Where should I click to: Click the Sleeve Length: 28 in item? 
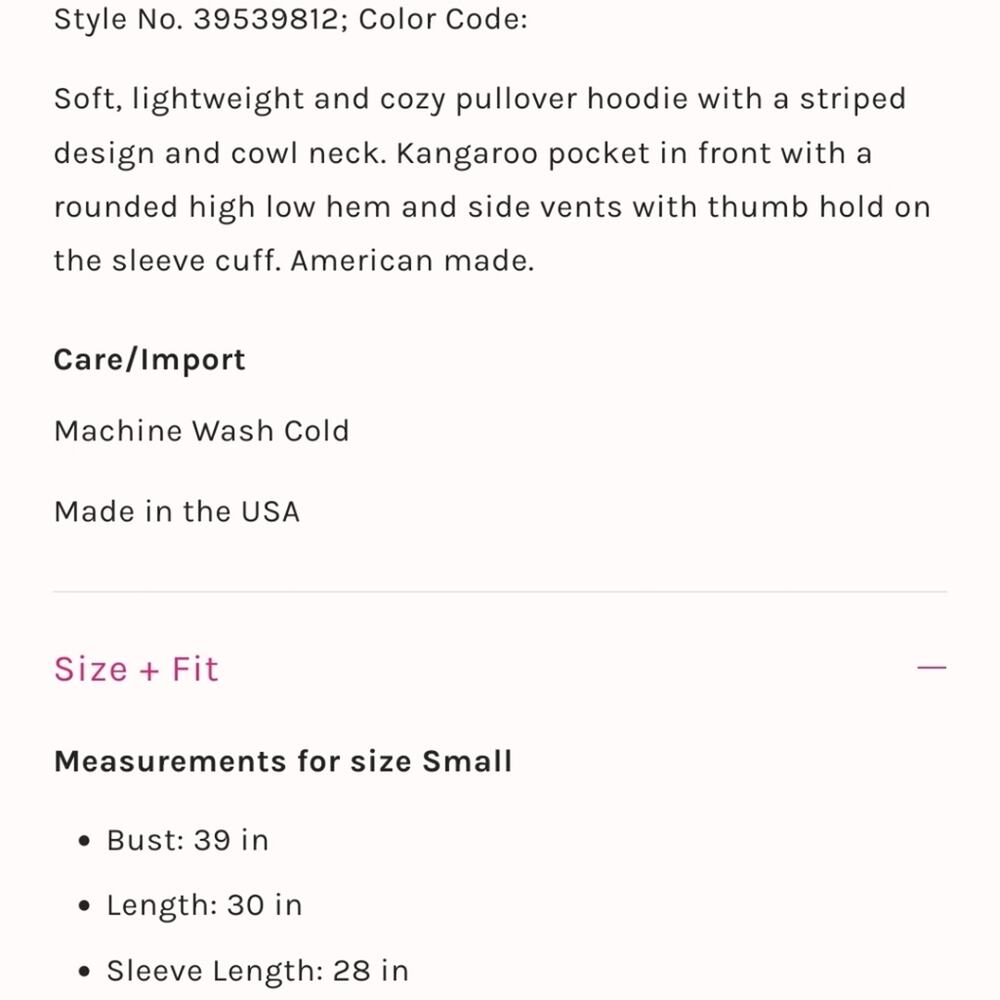tap(257, 970)
